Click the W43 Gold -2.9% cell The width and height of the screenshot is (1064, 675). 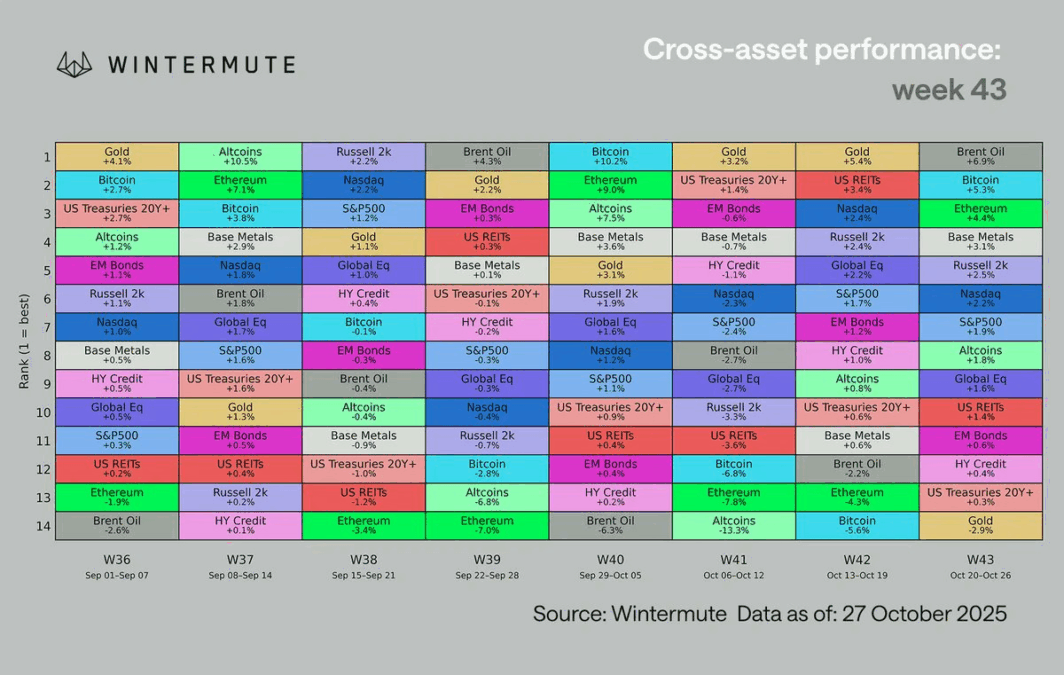click(980, 526)
